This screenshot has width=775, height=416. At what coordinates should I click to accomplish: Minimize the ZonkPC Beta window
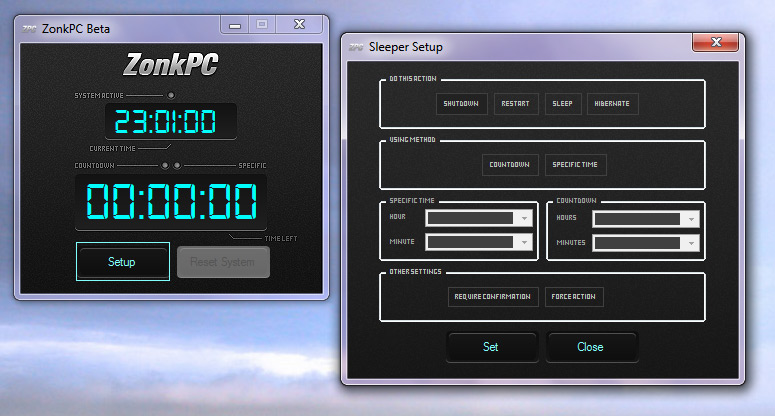point(235,25)
